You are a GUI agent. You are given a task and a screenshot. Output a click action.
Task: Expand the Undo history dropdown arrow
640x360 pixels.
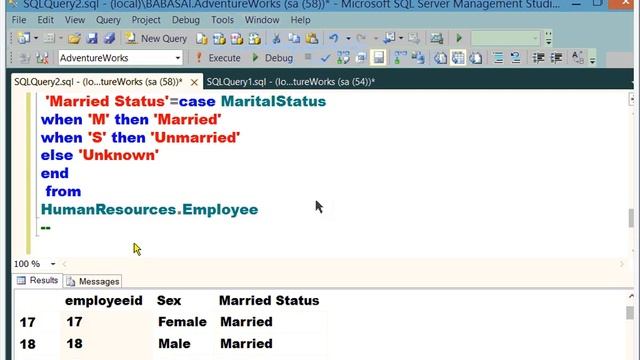[x=348, y=38]
